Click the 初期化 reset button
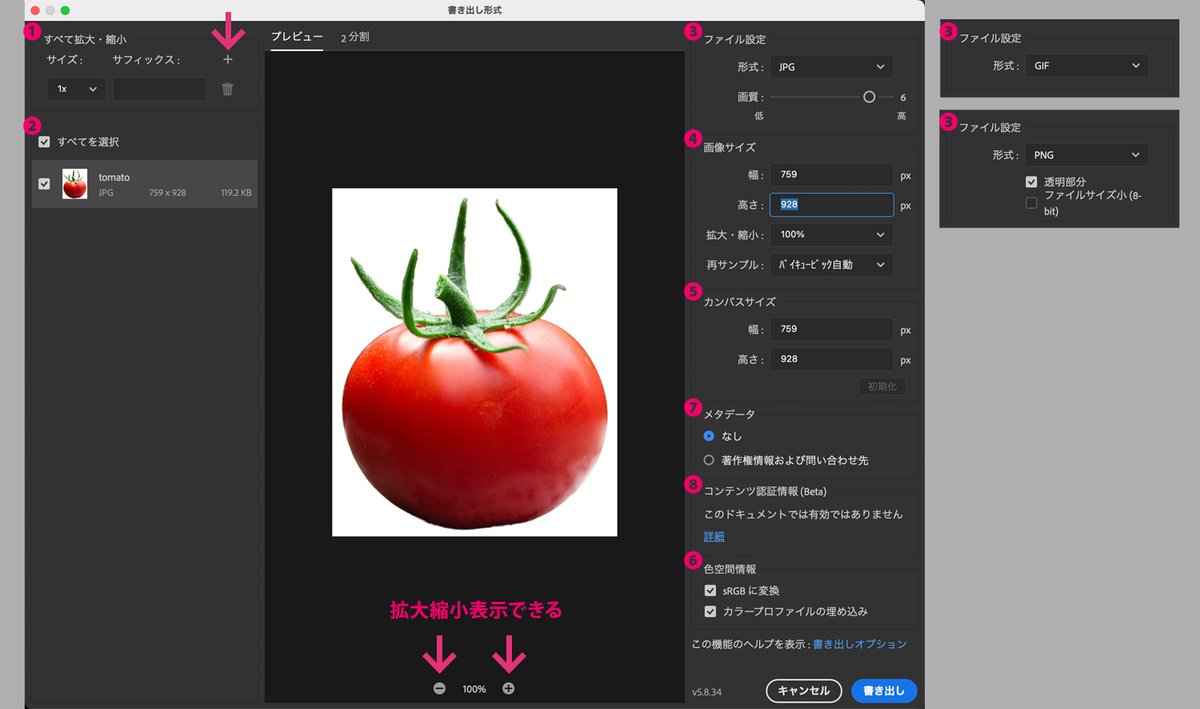 coord(882,386)
